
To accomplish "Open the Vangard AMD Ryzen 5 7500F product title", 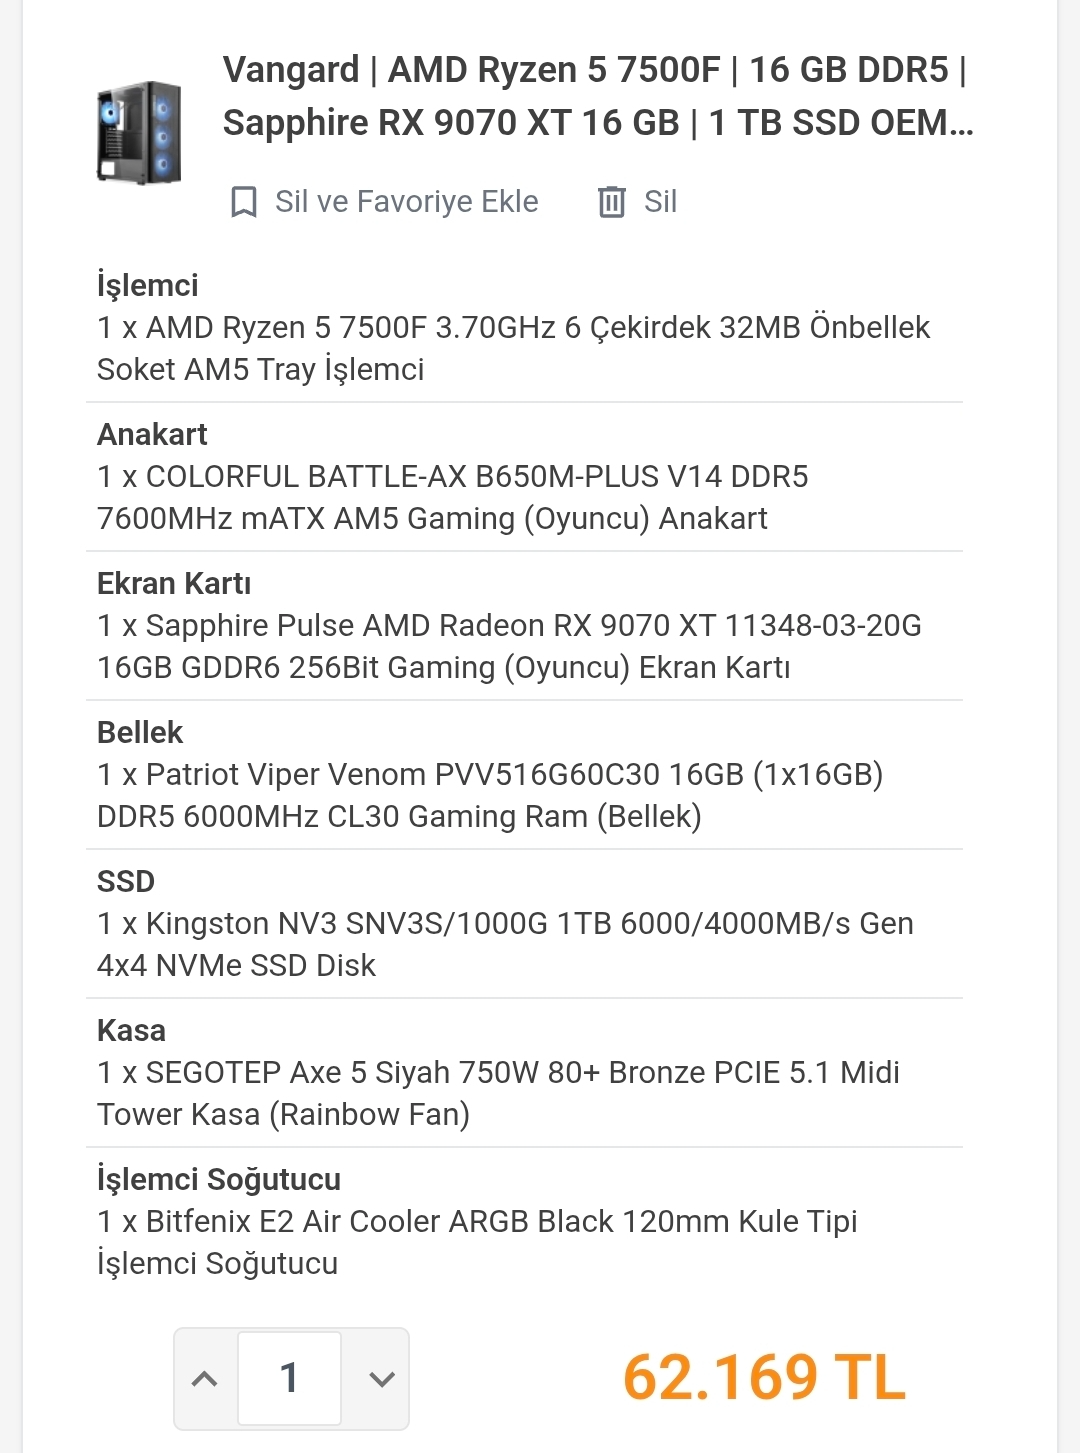I will point(597,96).
